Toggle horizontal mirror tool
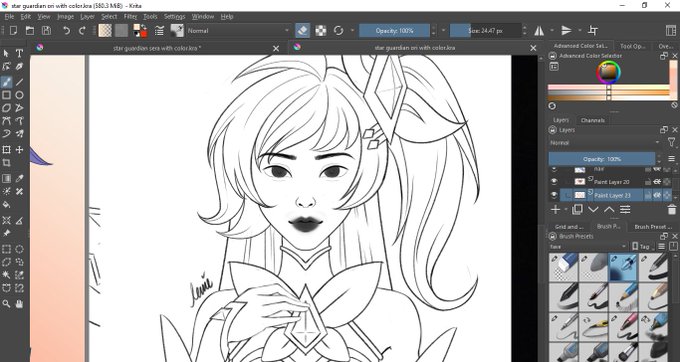 coord(539,30)
